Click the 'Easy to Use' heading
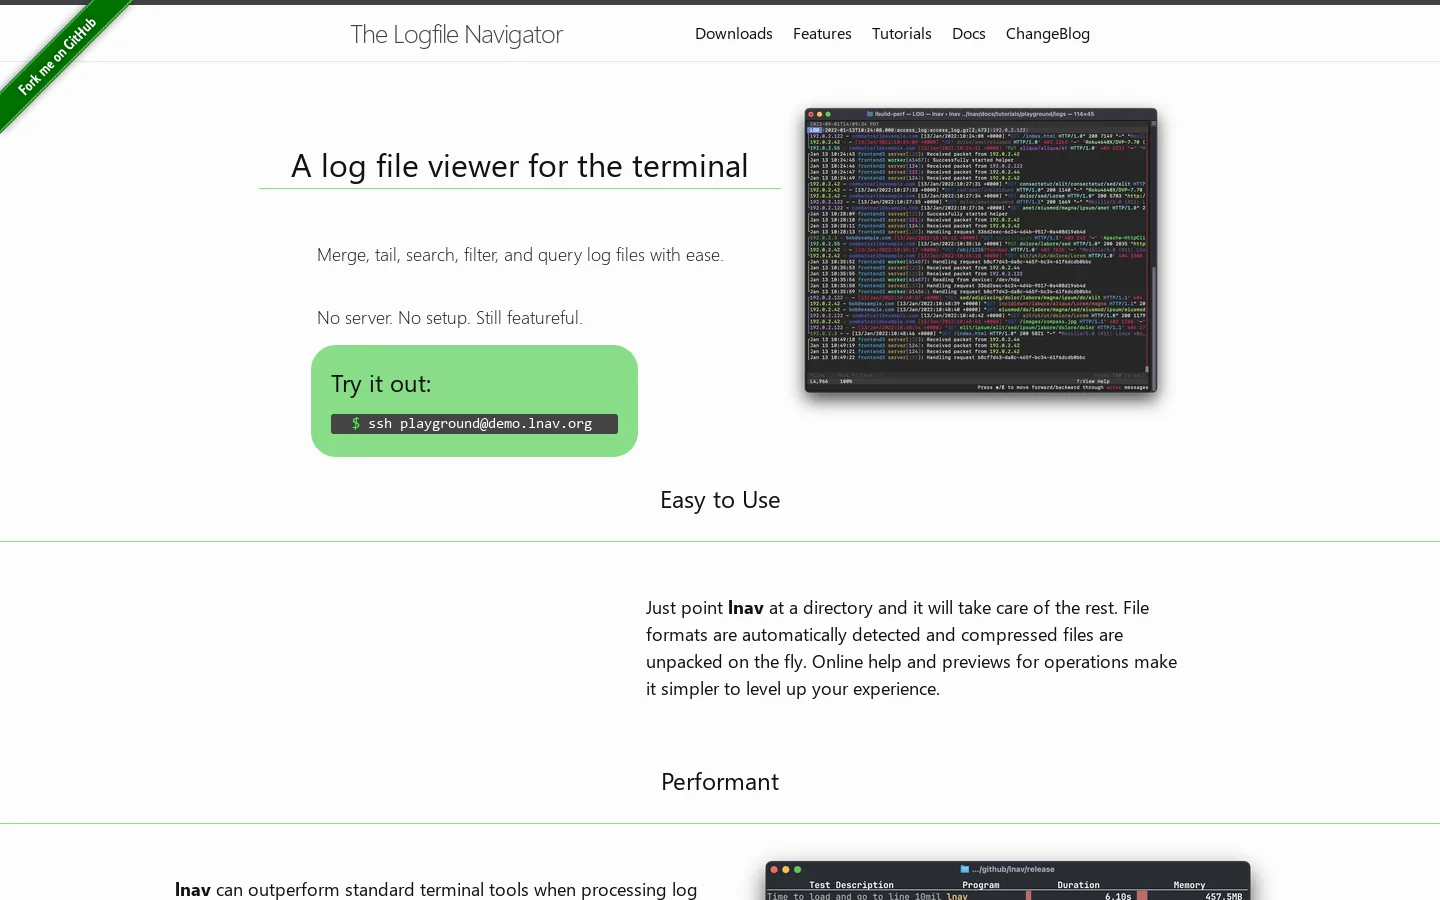1440x900 pixels. [720, 500]
